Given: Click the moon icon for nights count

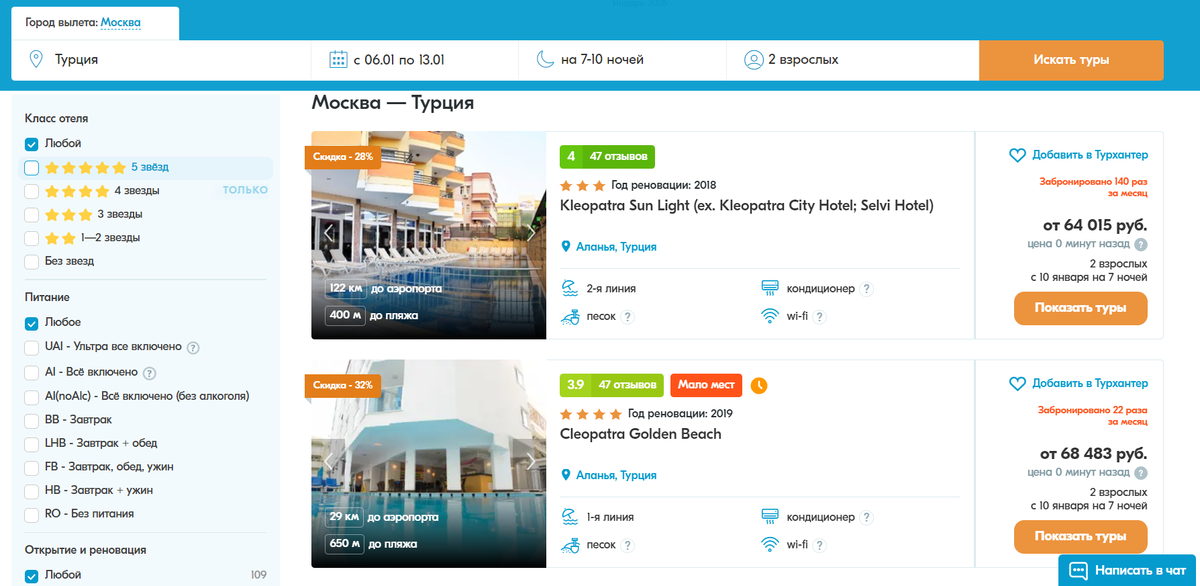Looking at the screenshot, I should click(544, 59).
